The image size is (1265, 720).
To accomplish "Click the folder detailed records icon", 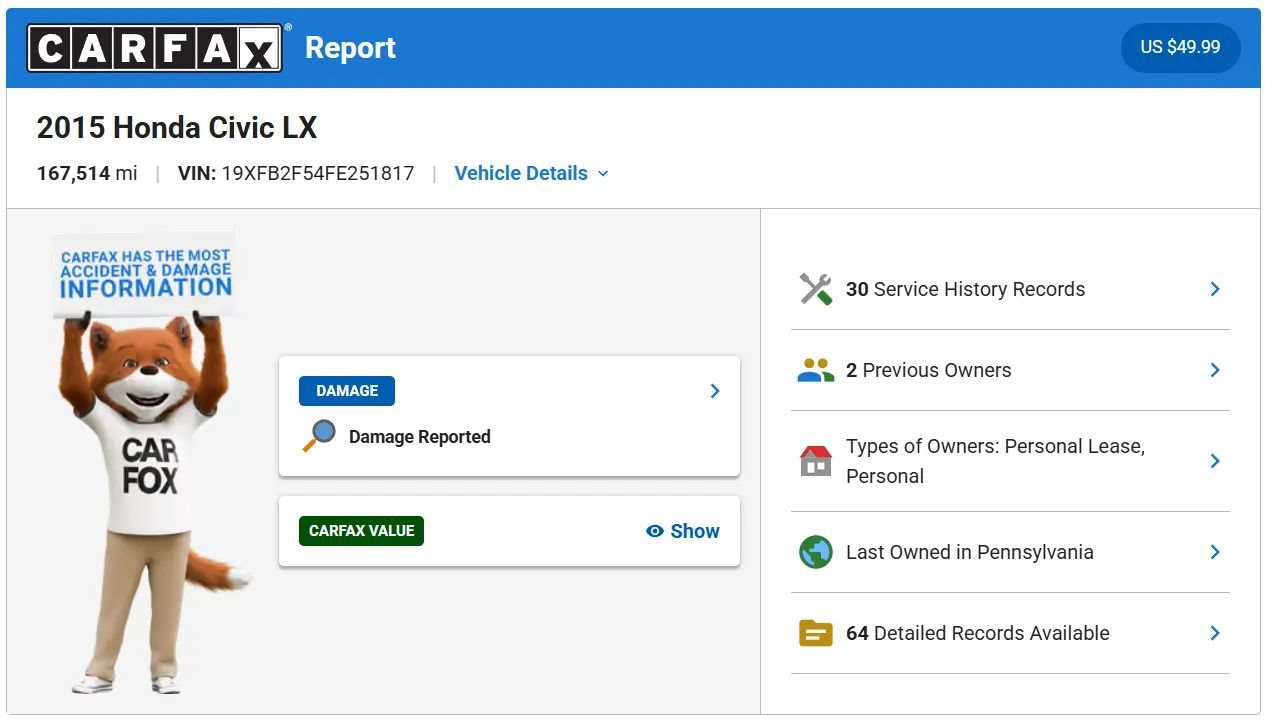I will pyautogui.click(x=816, y=633).
